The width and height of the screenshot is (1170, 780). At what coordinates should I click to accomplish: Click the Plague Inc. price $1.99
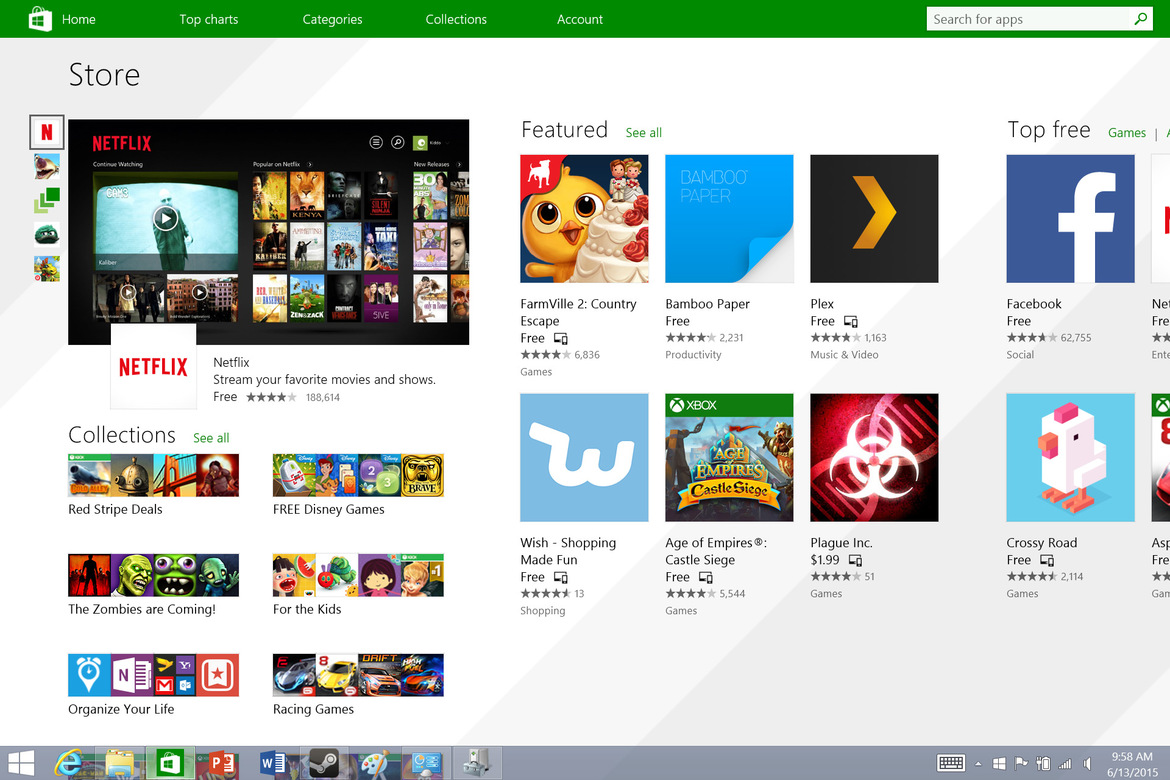pos(825,560)
